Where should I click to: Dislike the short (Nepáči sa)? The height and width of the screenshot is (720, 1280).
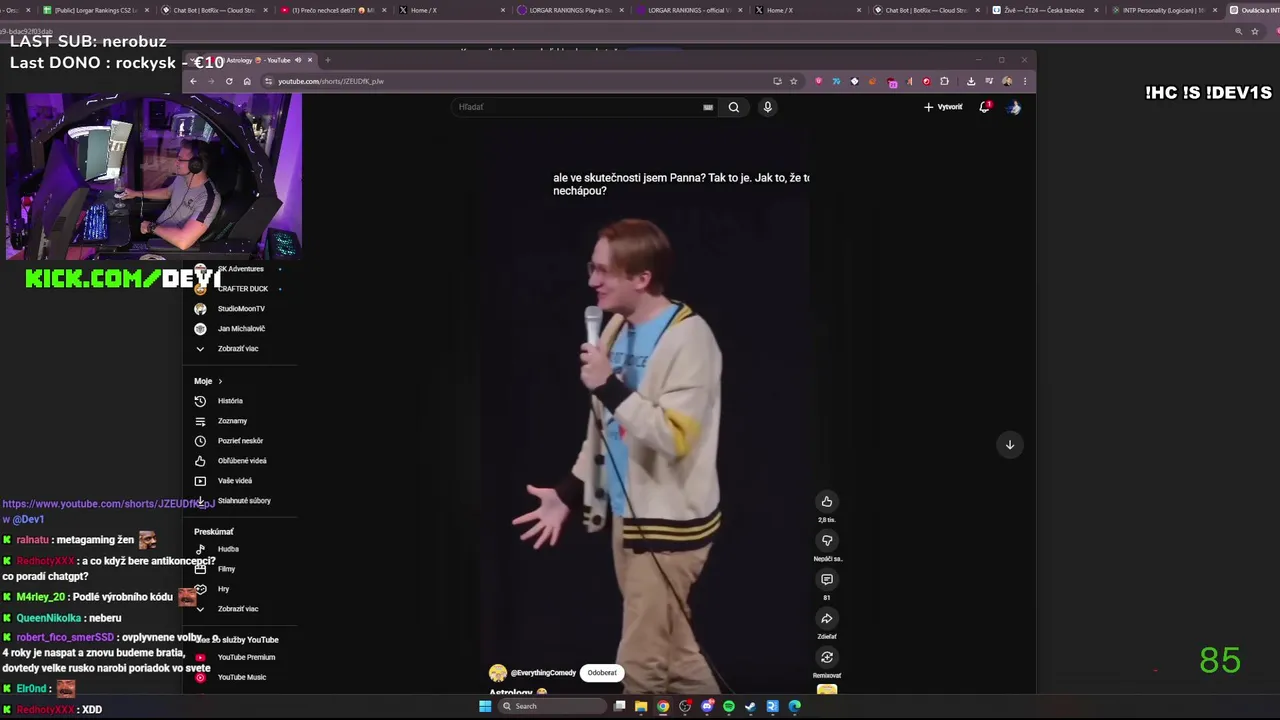click(x=826, y=541)
